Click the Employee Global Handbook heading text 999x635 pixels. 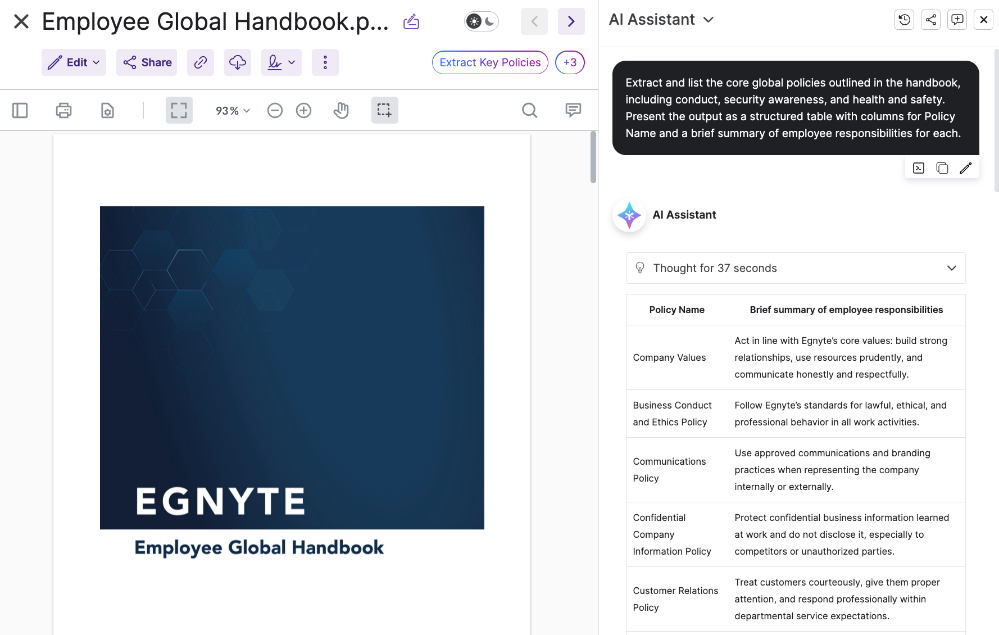[x=259, y=548]
